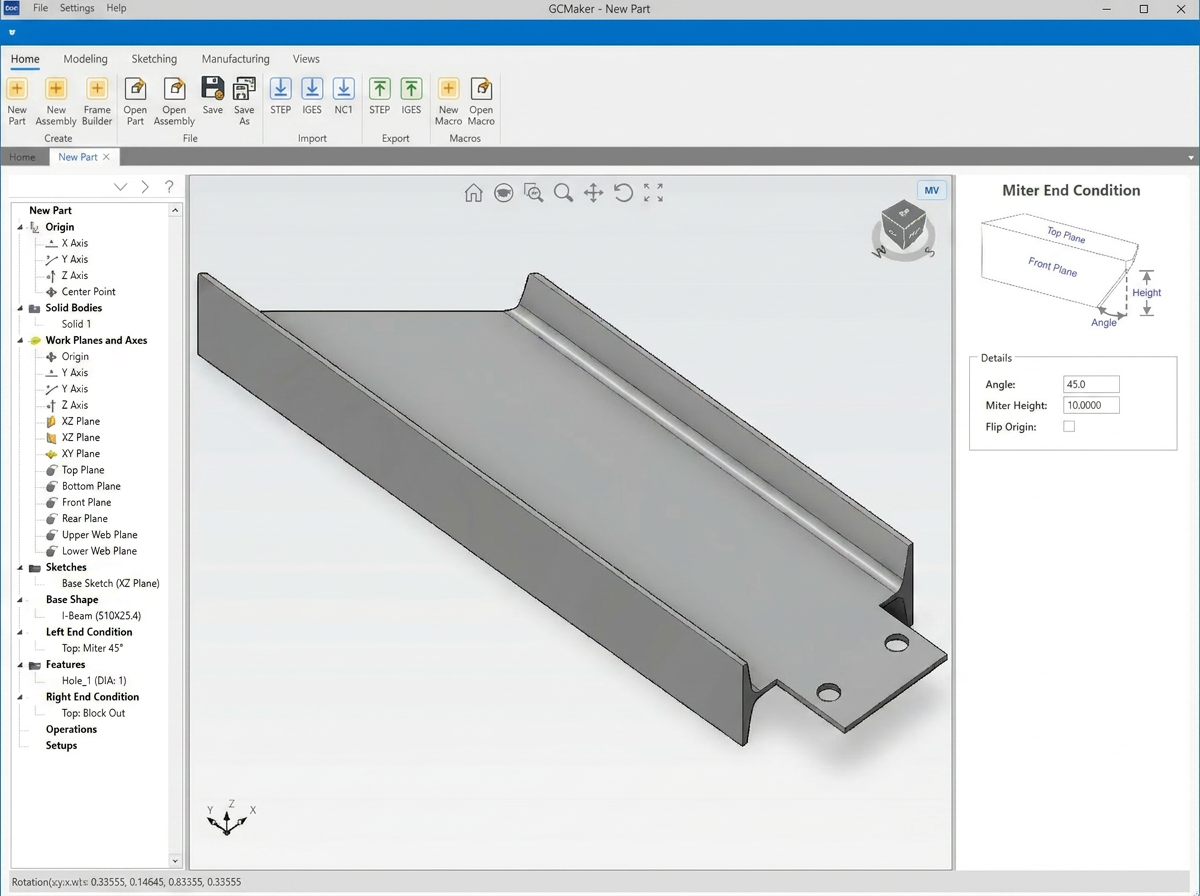The width and height of the screenshot is (1200, 896).
Task: Collapse the Origin tree node
Action: [x=21, y=228]
